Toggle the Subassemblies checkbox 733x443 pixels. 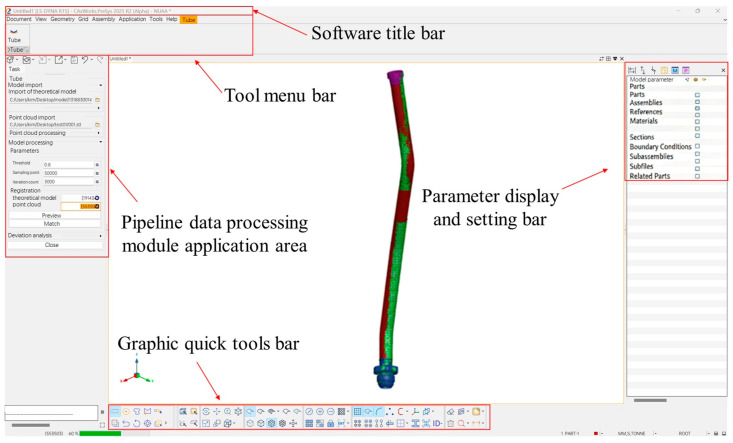697,154
